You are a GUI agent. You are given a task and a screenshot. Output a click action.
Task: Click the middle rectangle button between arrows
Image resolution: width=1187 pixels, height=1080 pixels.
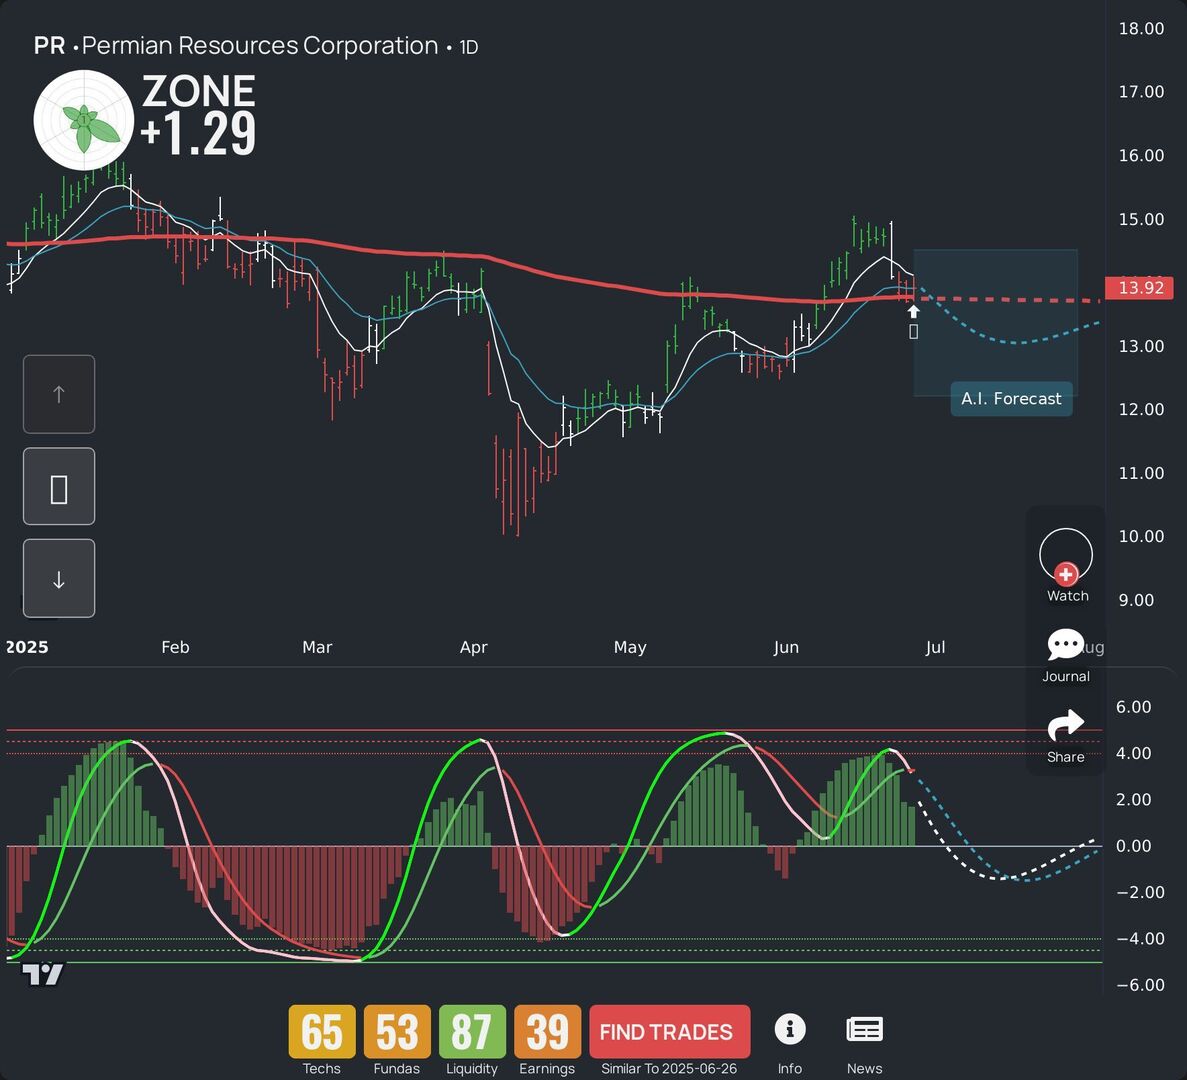coord(59,487)
